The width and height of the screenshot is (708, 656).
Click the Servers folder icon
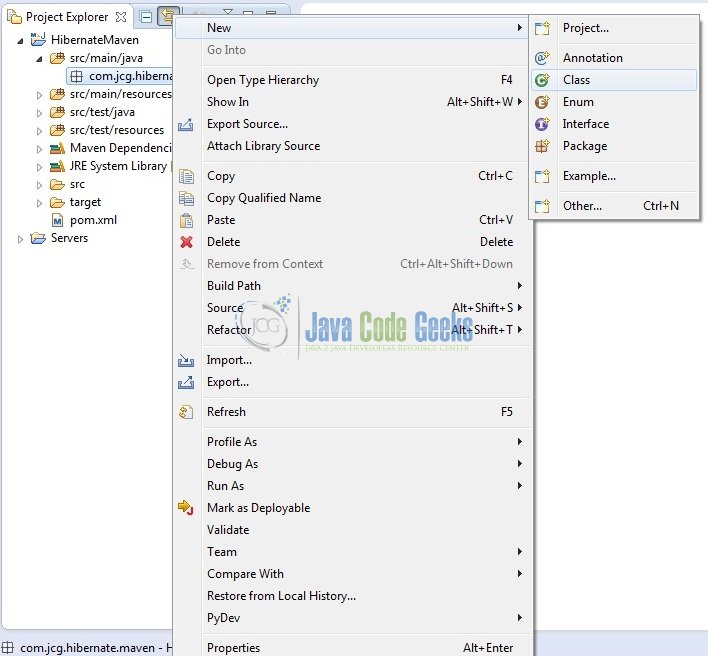[38, 238]
